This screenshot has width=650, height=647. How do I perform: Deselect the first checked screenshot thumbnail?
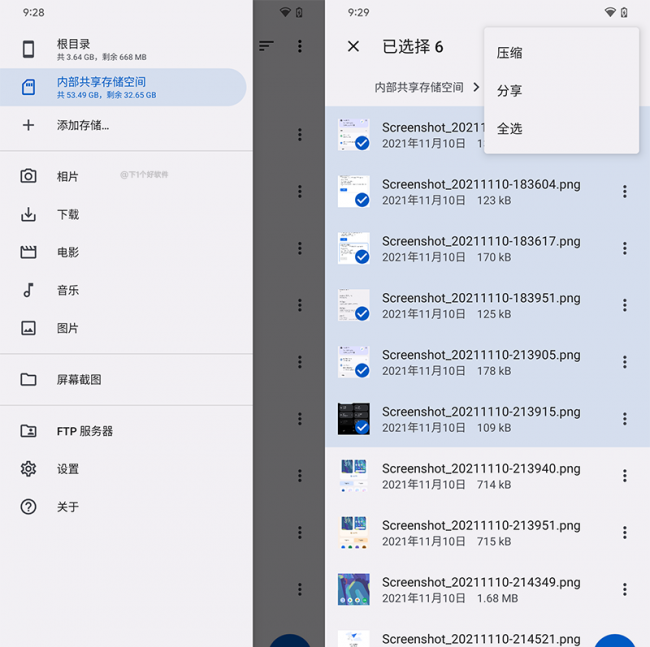pos(354,134)
